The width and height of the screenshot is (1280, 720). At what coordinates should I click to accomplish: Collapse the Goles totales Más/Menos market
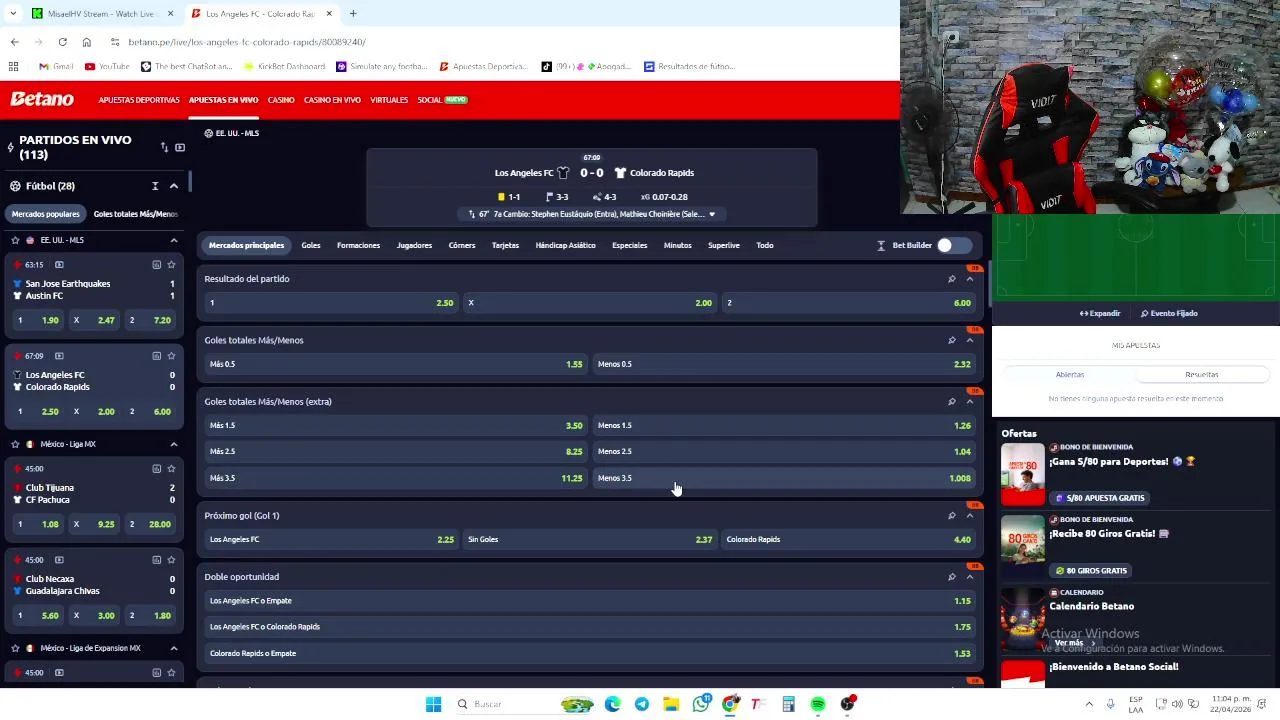click(x=969, y=340)
